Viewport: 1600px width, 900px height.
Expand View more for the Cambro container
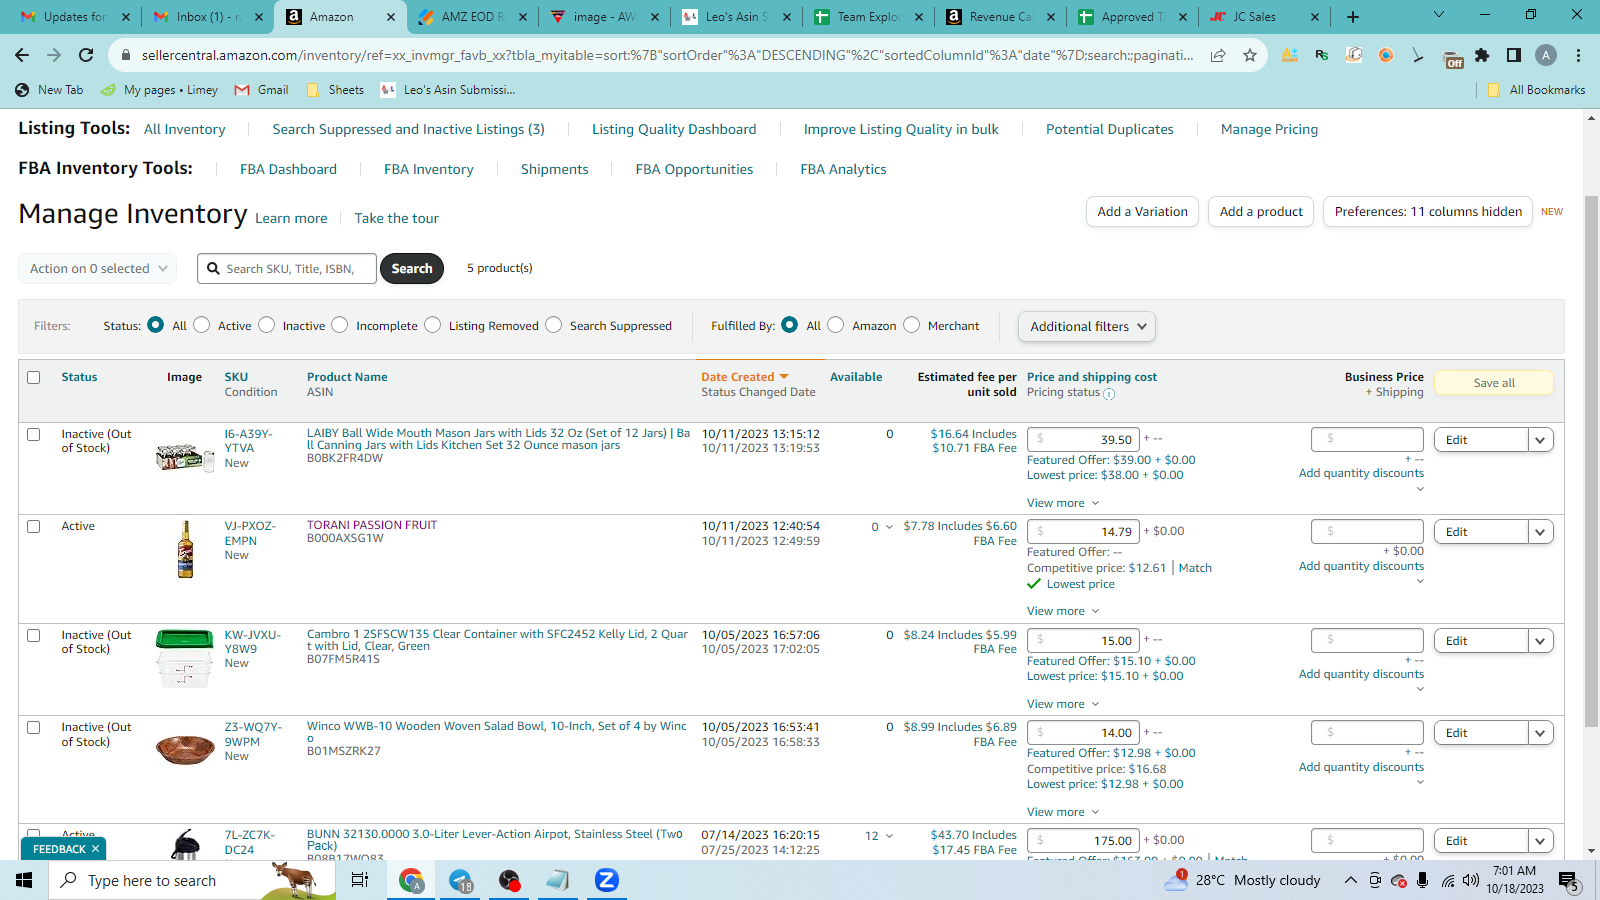[x=1063, y=704]
